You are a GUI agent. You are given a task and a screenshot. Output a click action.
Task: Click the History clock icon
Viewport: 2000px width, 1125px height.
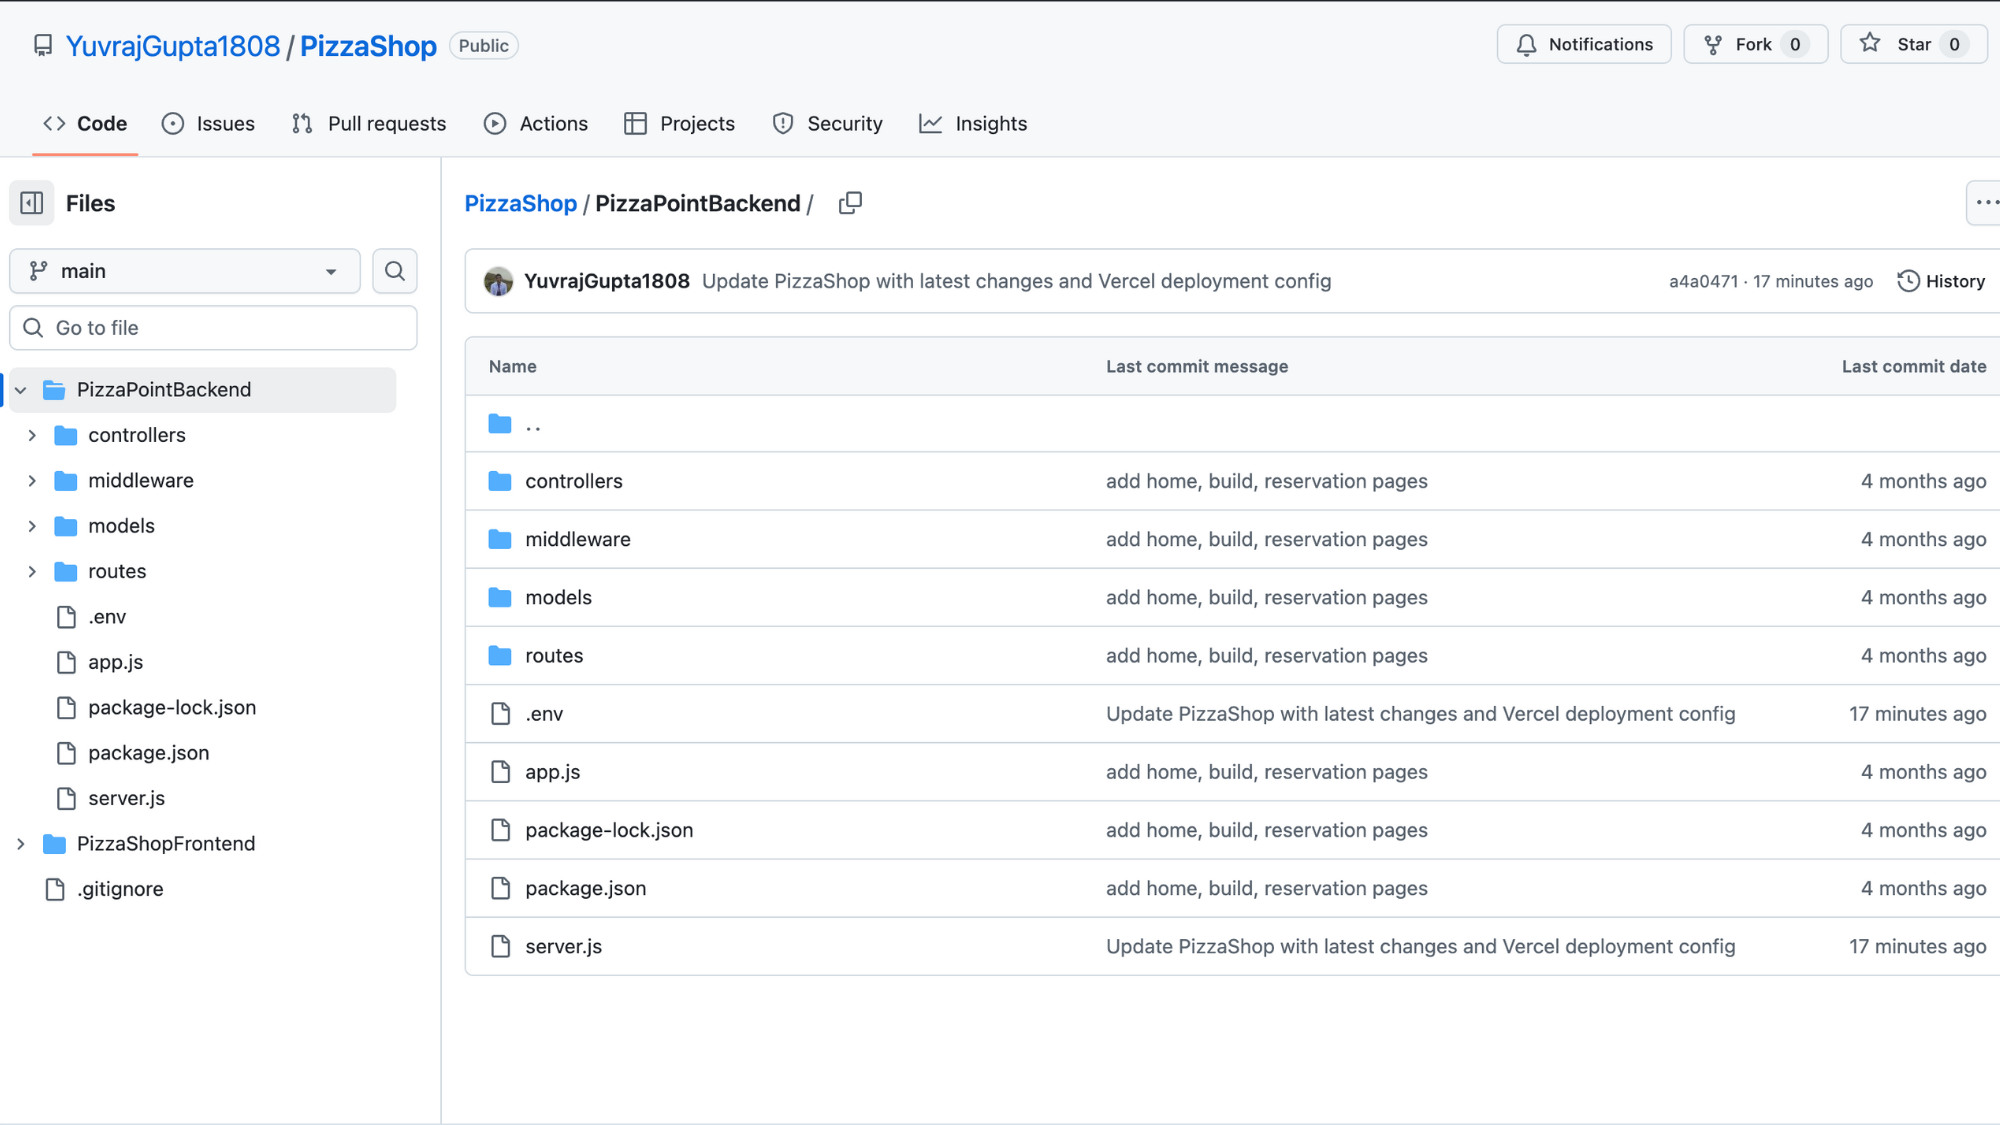tap(1908, 281)
